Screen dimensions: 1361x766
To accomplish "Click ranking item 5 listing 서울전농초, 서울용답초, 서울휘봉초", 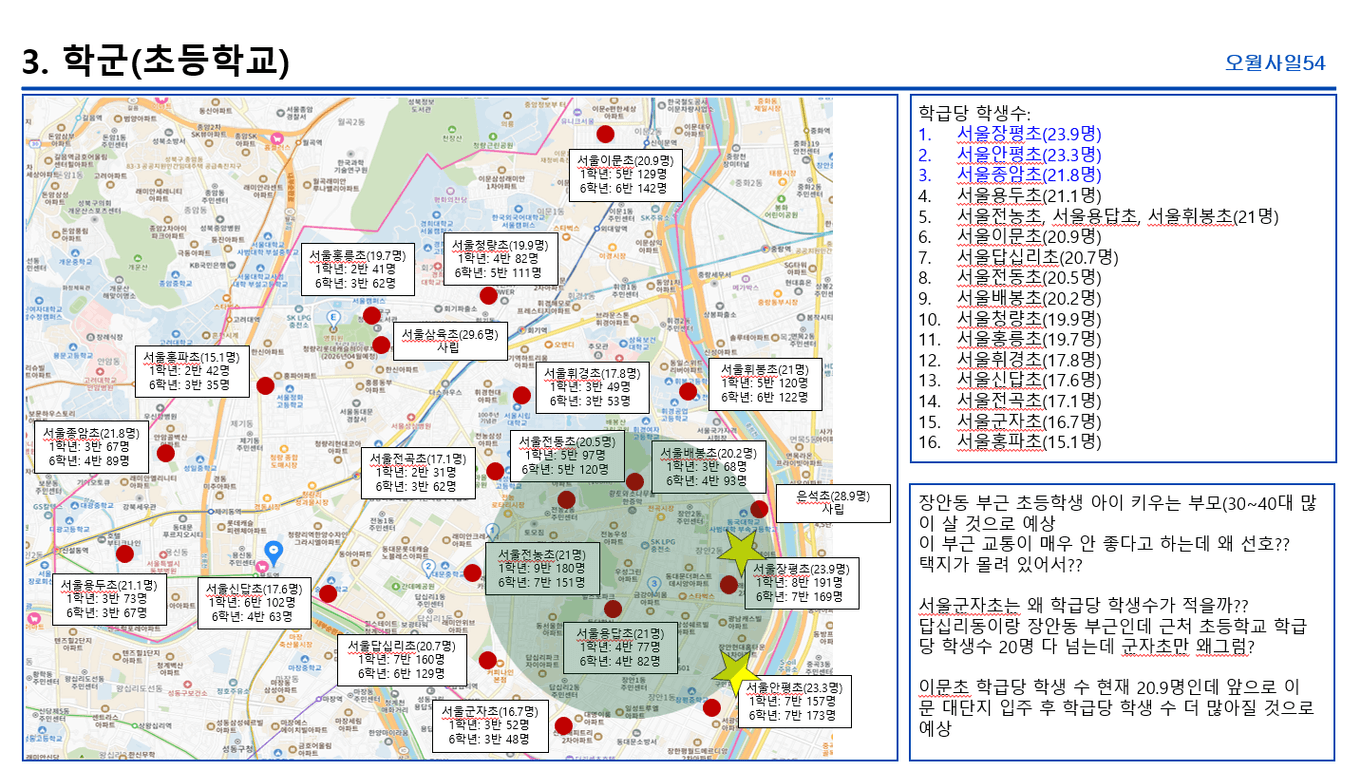I will pos(1097,215).
